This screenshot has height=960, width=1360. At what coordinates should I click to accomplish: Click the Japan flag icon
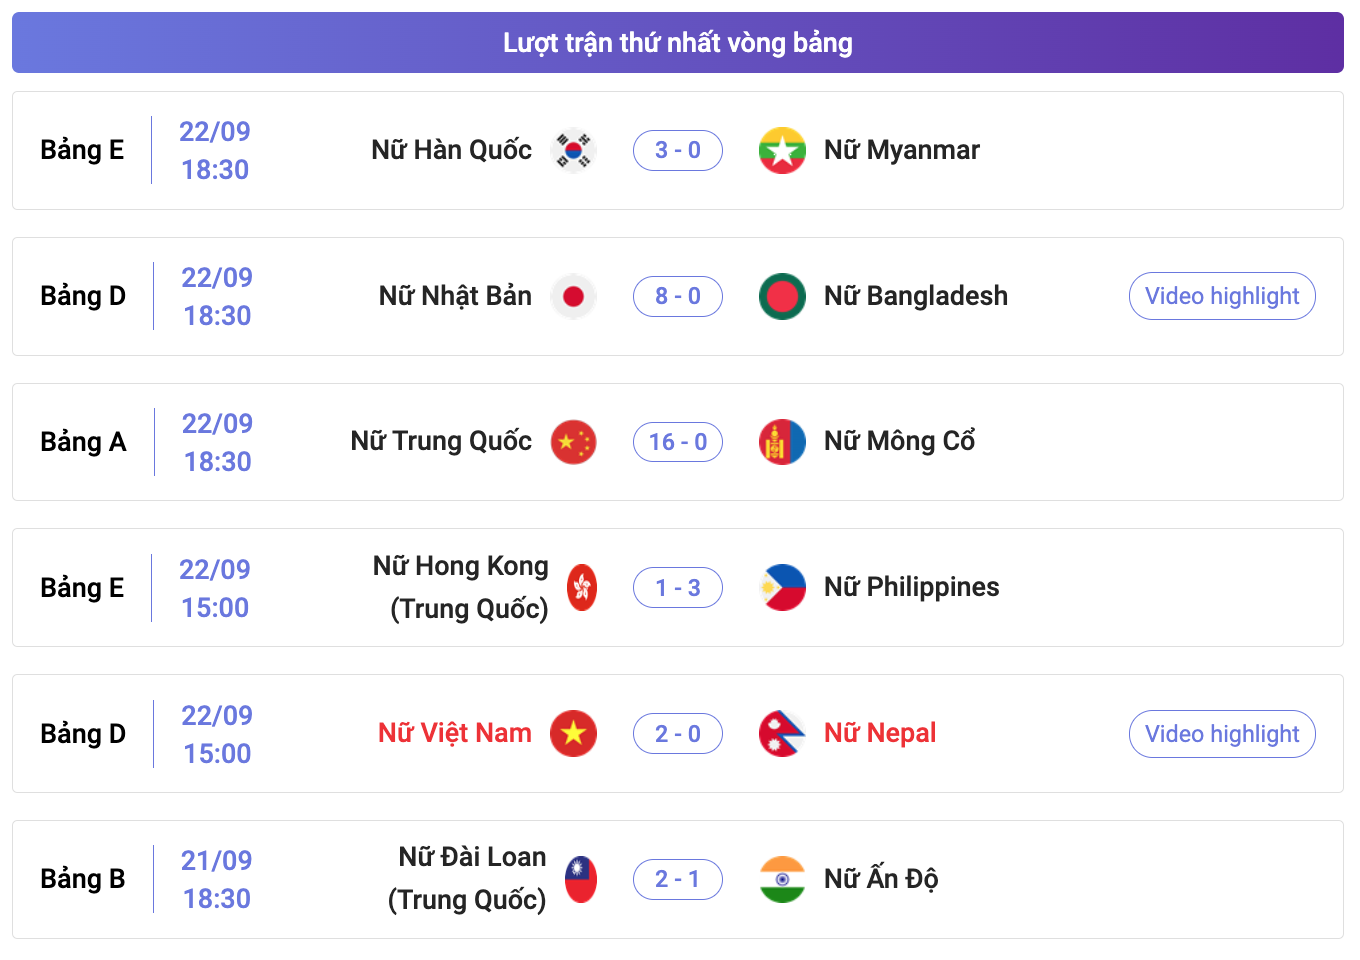574,296
